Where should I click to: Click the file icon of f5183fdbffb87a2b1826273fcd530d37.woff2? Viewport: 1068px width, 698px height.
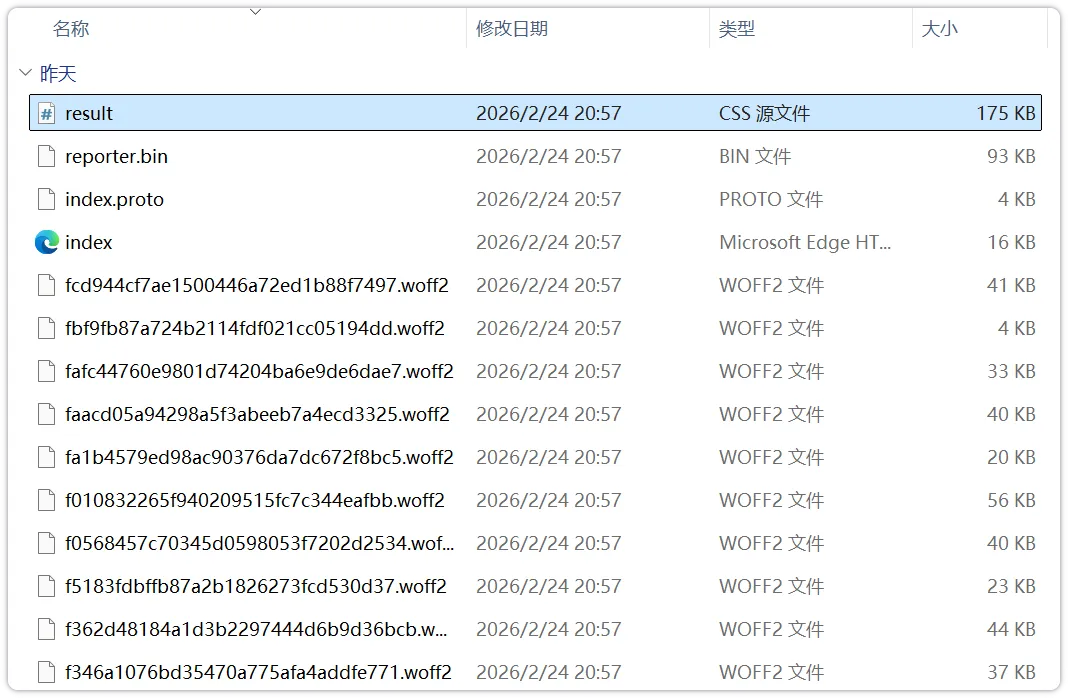pos(46,586)
